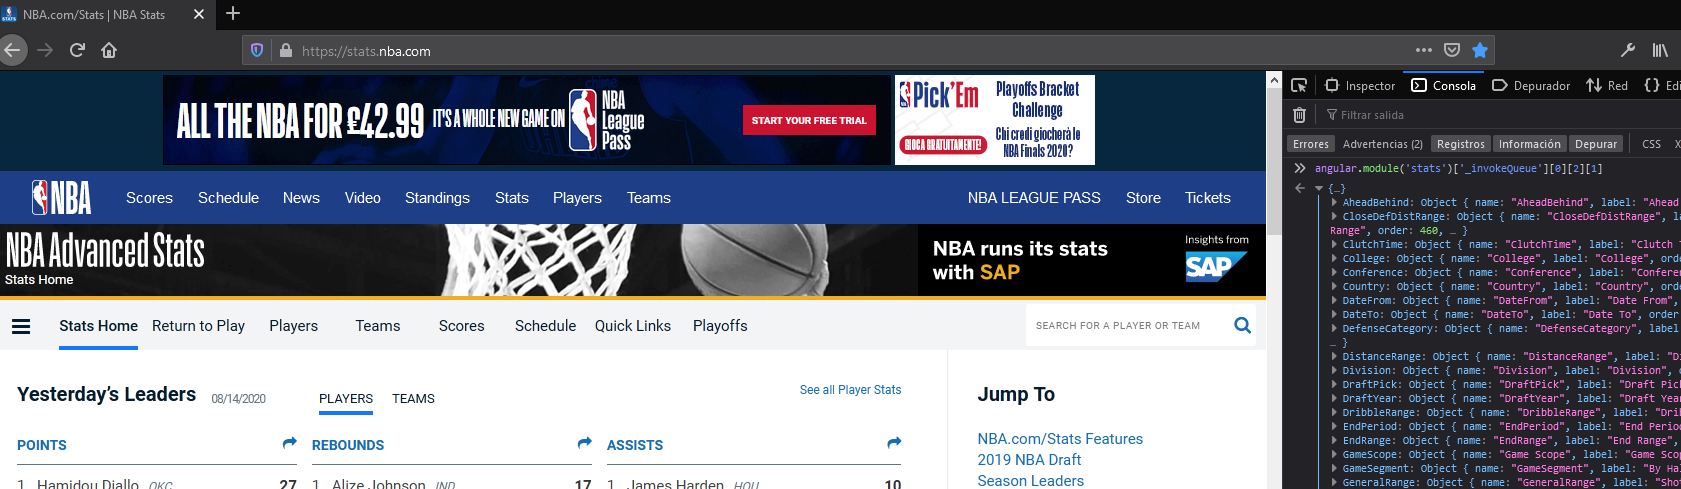Open See all Player Stats link
This screenshot has height=489, width=1681.
(x=850, y=390)
